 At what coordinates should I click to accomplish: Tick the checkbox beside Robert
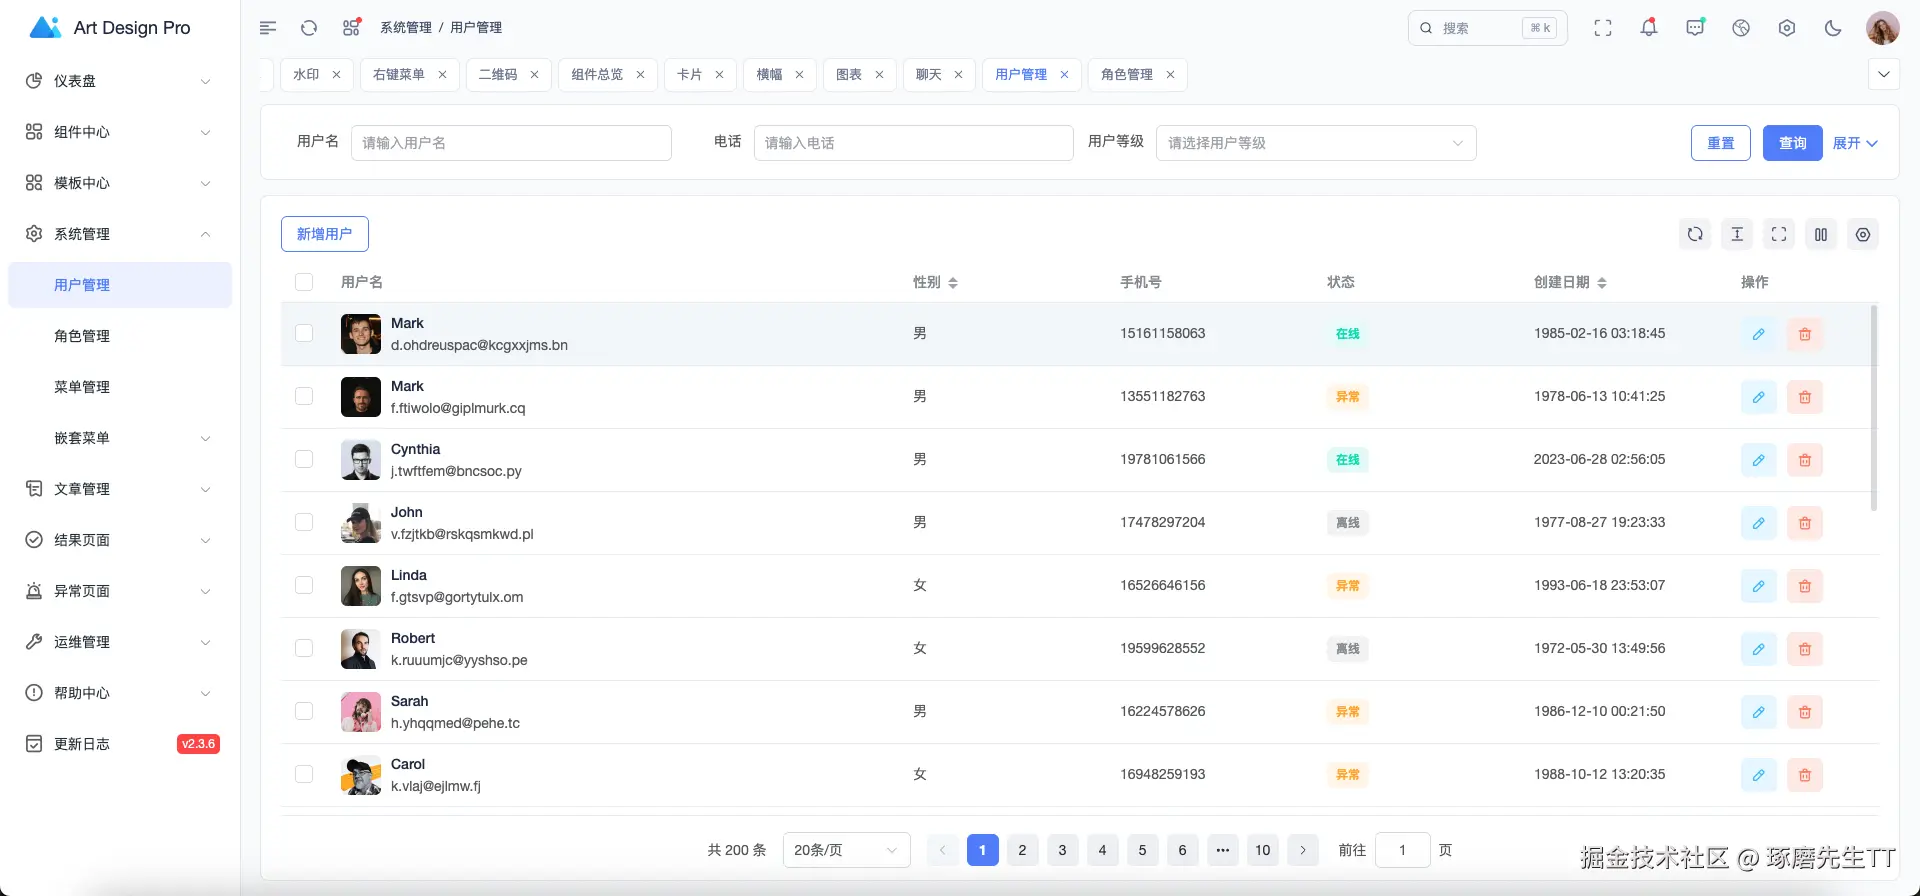[304, 648]
